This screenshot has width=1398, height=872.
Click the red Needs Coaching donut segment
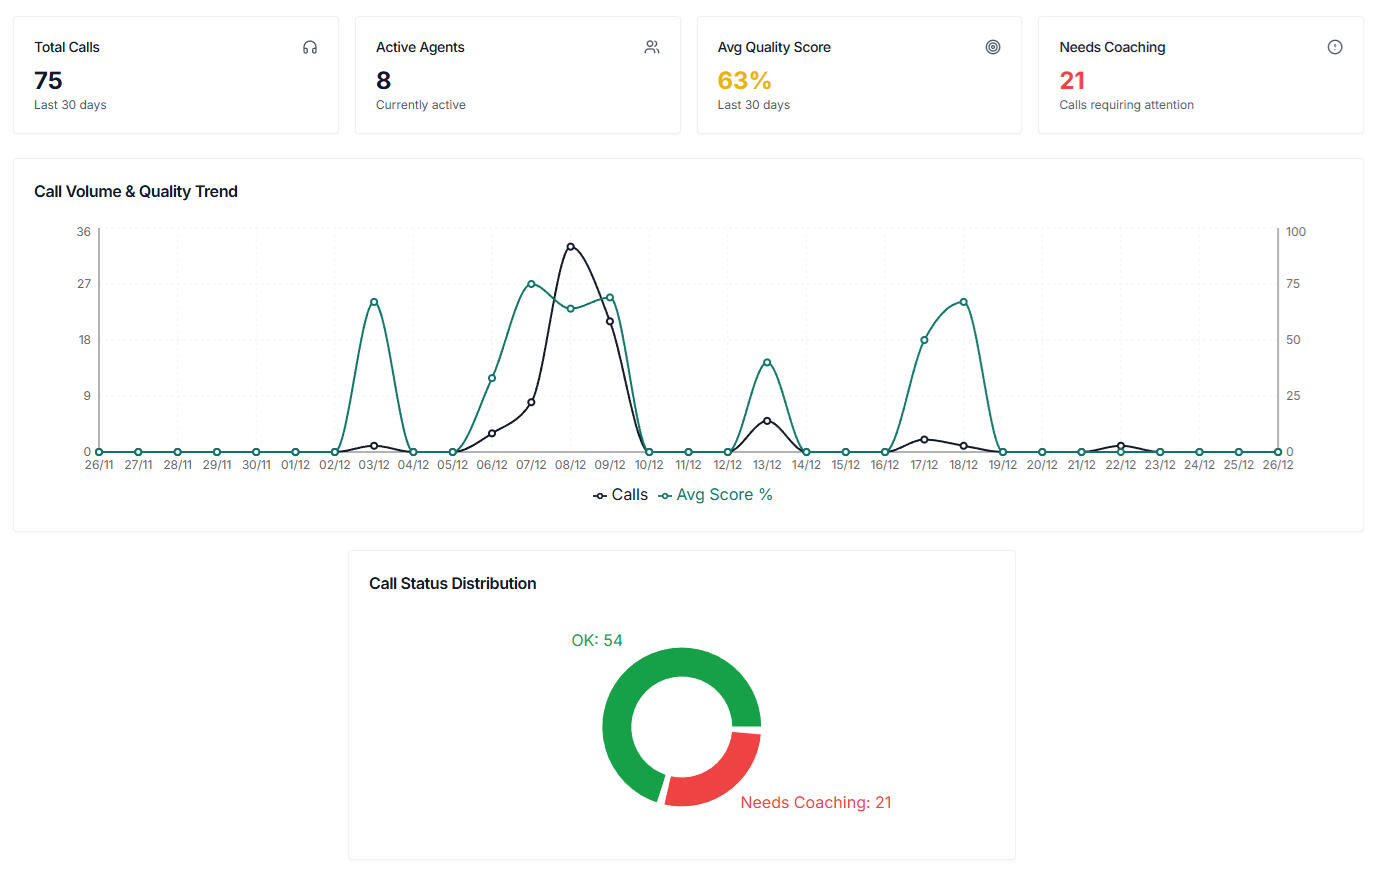click(x=733, y=775)
